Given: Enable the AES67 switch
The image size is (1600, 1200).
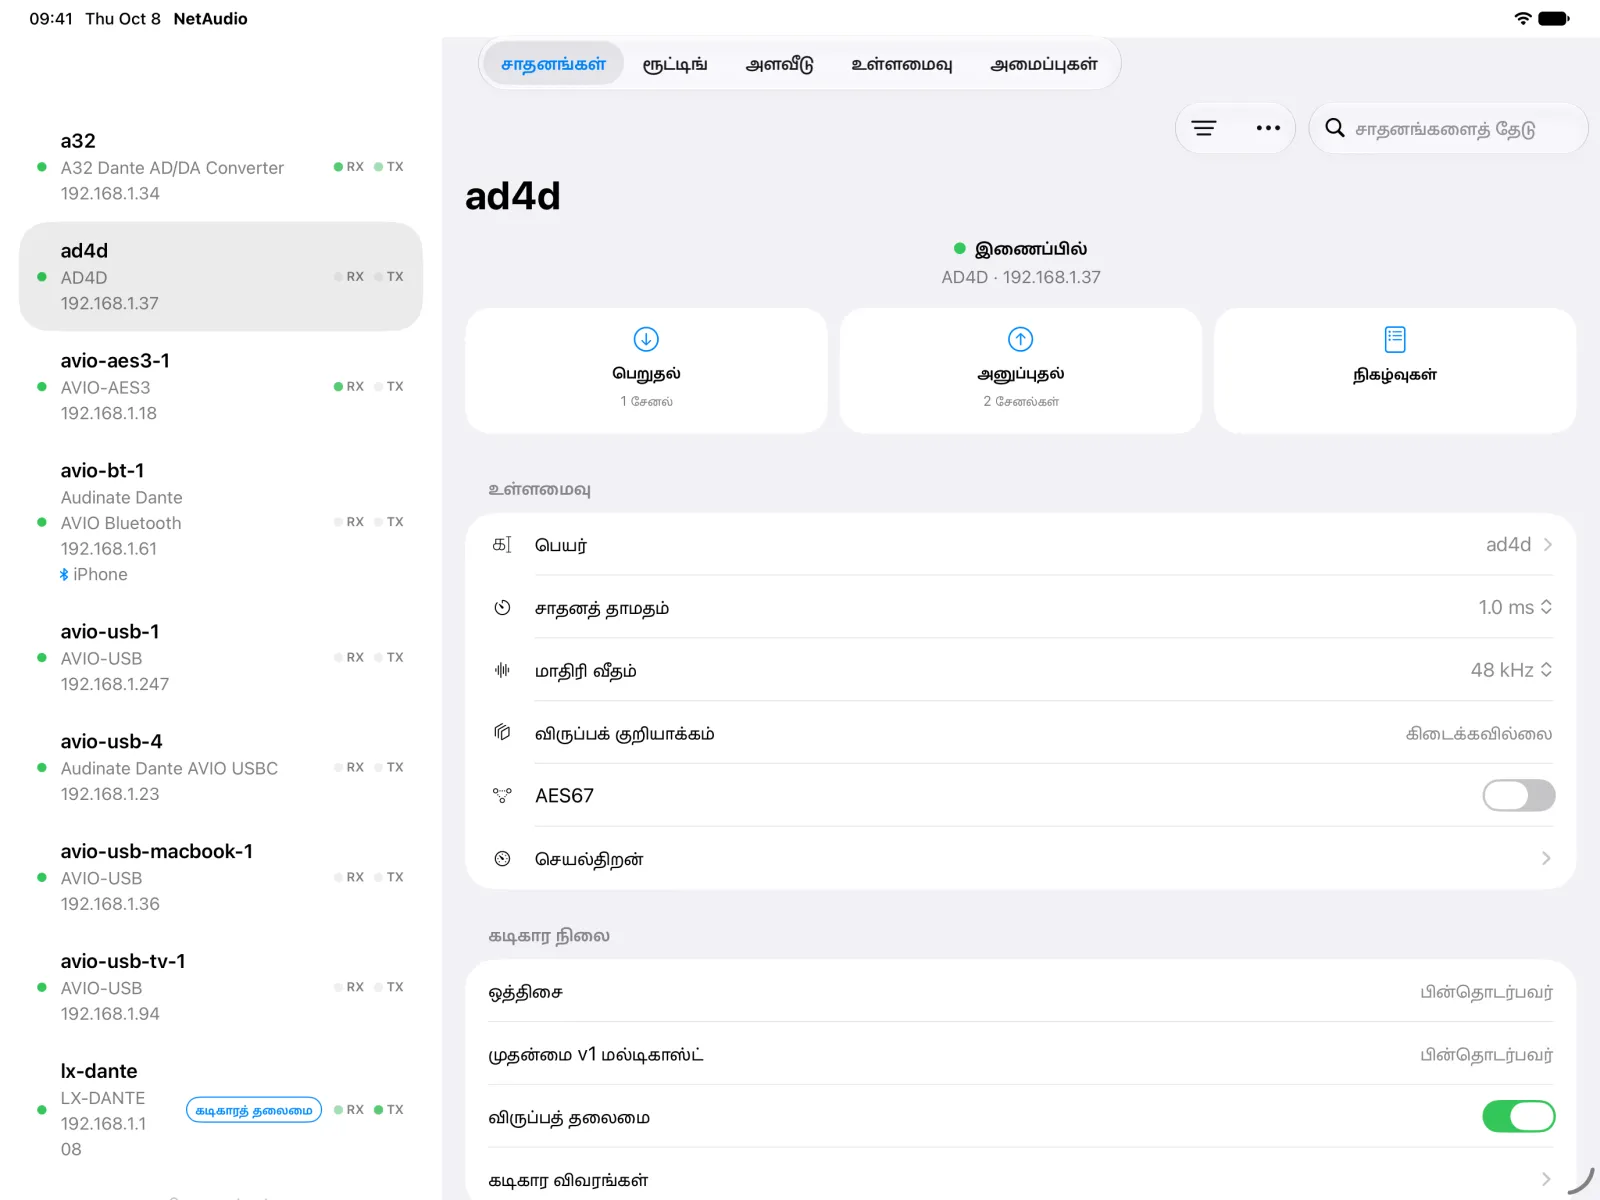Looking at the screenshot, I should 1518,795.
